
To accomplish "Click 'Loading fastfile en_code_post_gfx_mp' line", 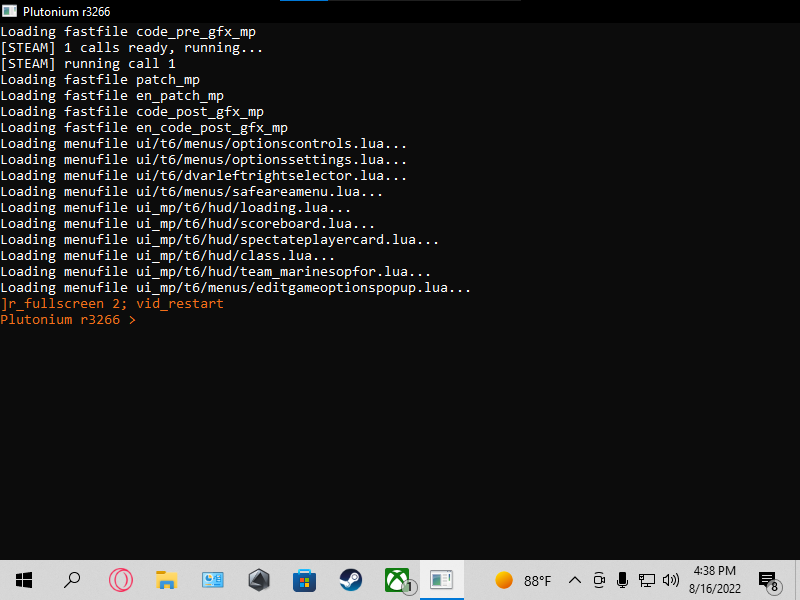I will coord(144,128).
